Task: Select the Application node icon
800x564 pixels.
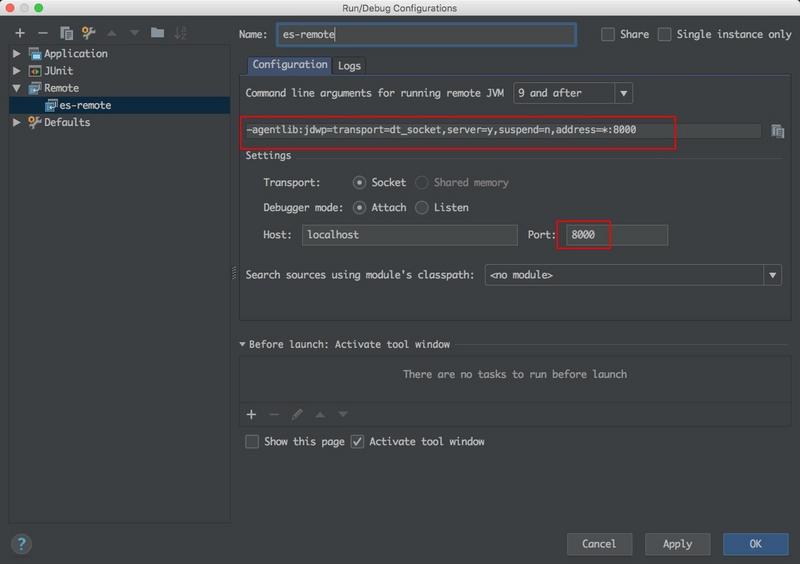Action: pos(35,54)
